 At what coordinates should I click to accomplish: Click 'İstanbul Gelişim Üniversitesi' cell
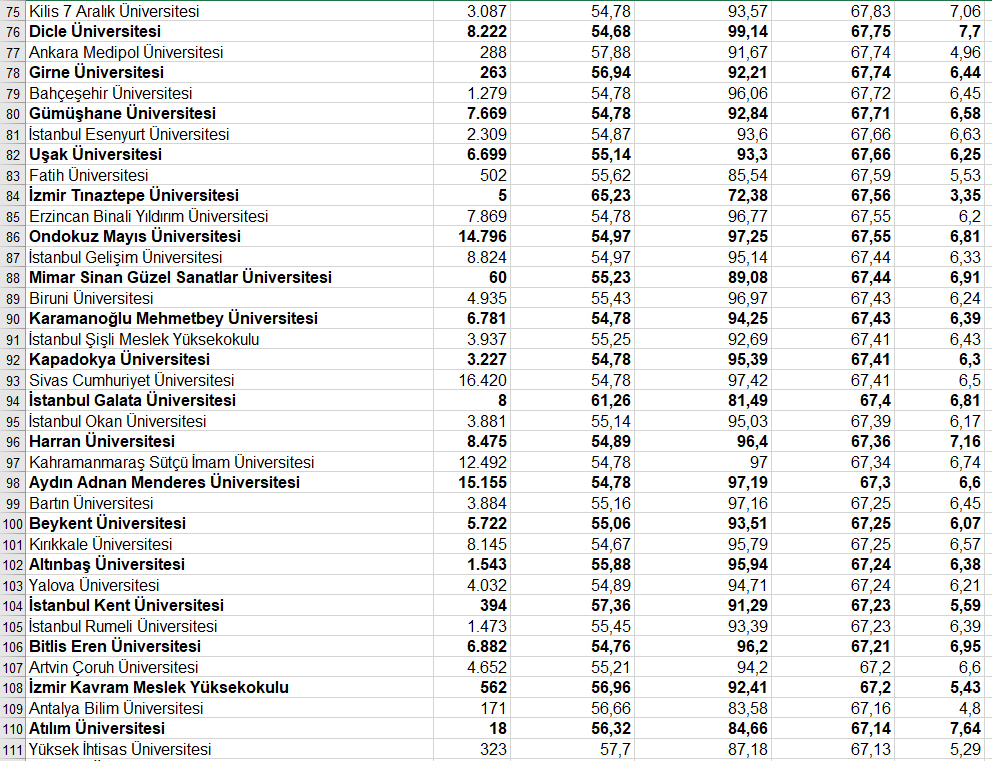(x=229, y=257)
